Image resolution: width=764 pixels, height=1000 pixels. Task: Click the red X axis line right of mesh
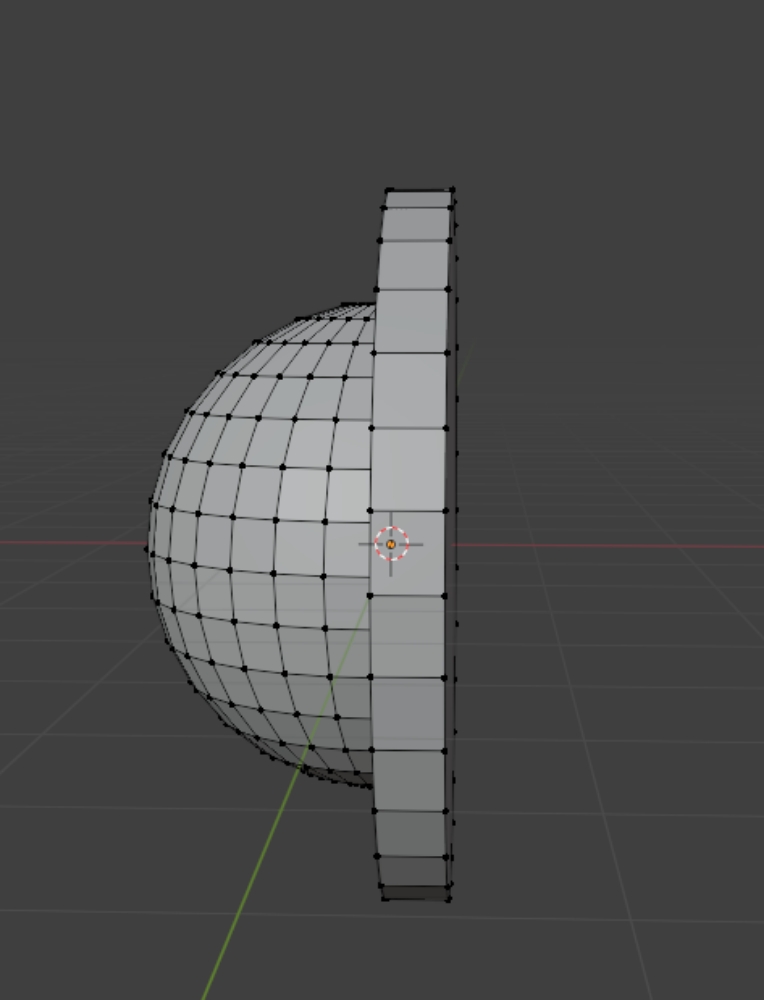(x=600, y=546)
